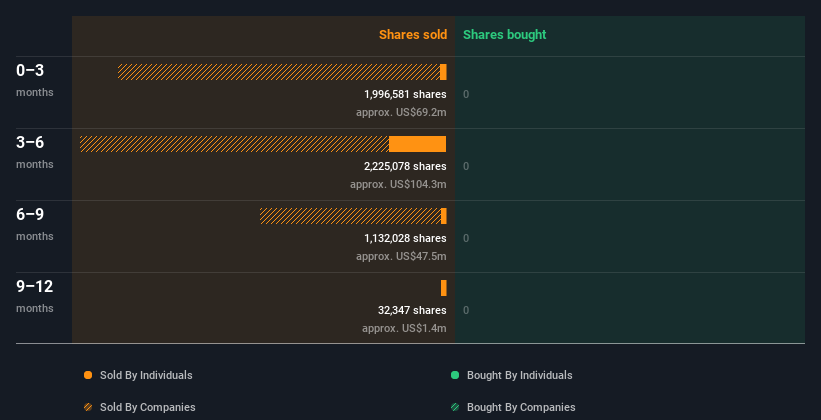Click the approx. US$104.3m value
The width and height of the screenshot is (821, 420).
click(398, 184)
